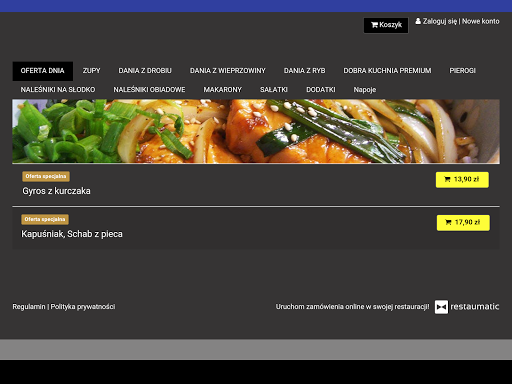Open the DODATKI category
The image size is (512, 384).
click(x=321, y=90)
